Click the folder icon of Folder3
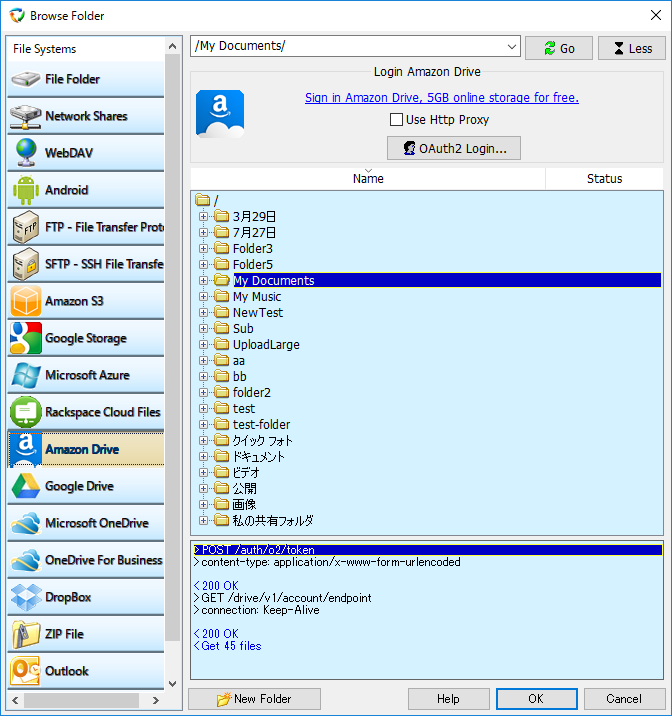Screen dimensions: 672x716 221,248
